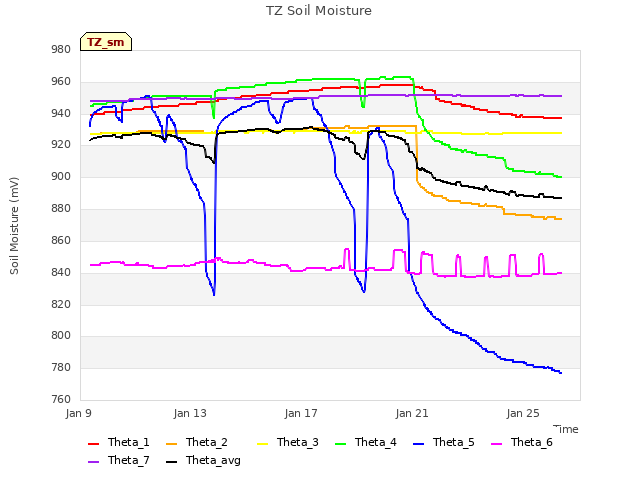Click the 840 y-axis tick label
Screen dimensions: 640x480
tap(61, 272)
